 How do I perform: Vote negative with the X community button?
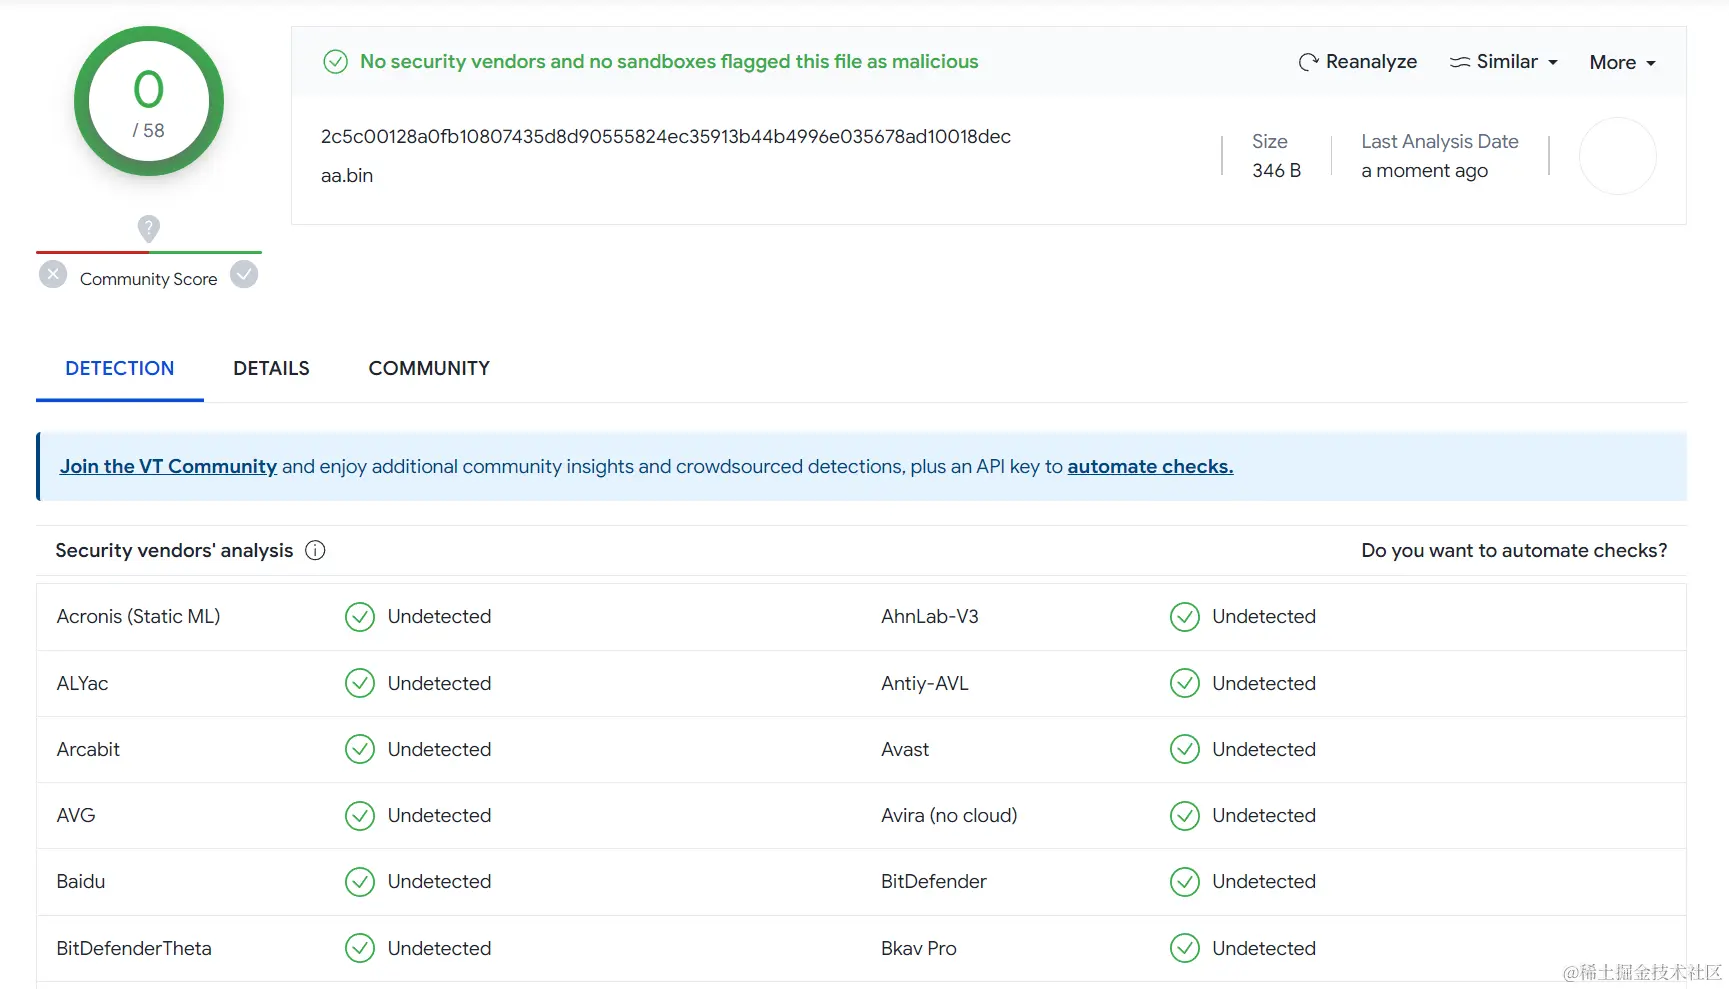click(x=53, y=274)
